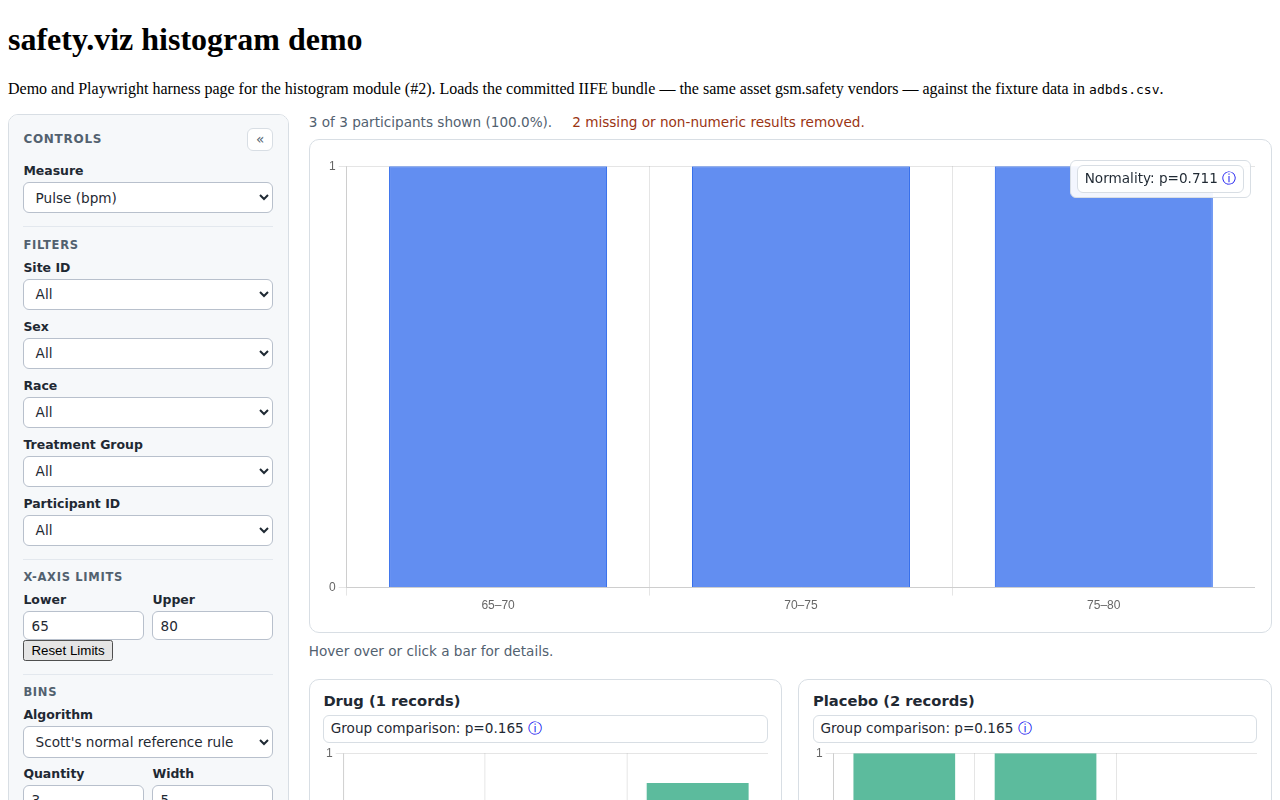Open the Treatment Group filter dropdown
This screenshot has width=1280, height=800.
[148, 471]
